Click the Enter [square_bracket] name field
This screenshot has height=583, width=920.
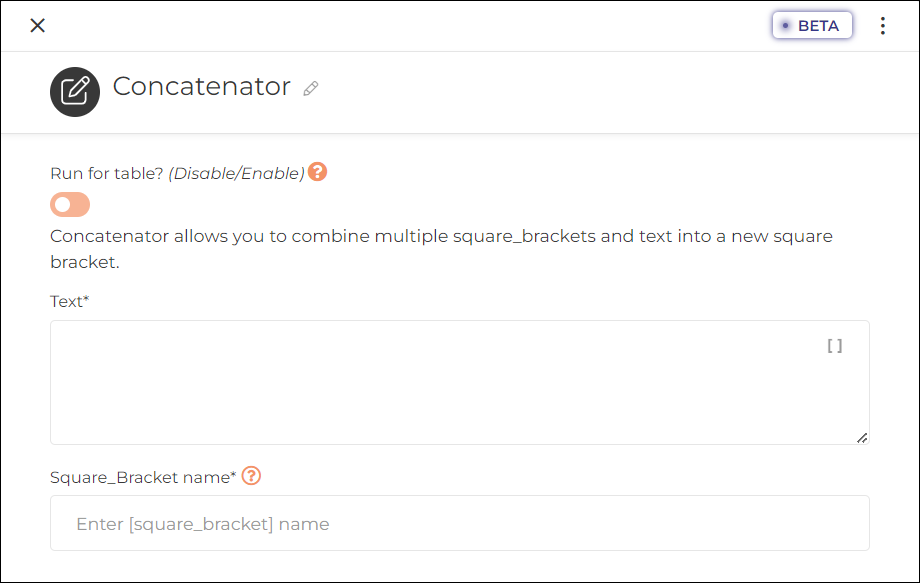[x=459, y=523]
